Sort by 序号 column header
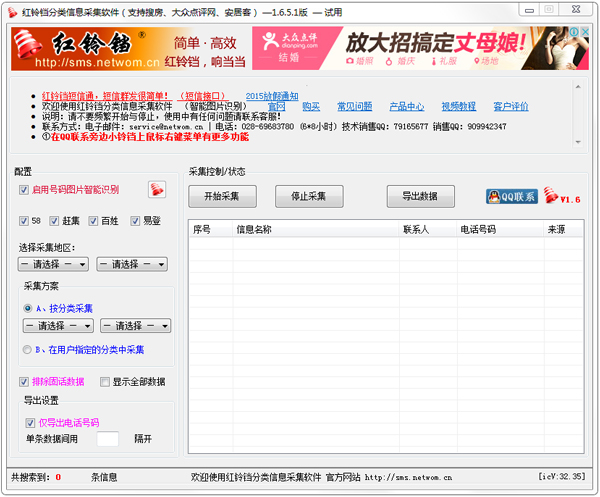The width and height of the screenshot is (600, 497). pos(211,230)
